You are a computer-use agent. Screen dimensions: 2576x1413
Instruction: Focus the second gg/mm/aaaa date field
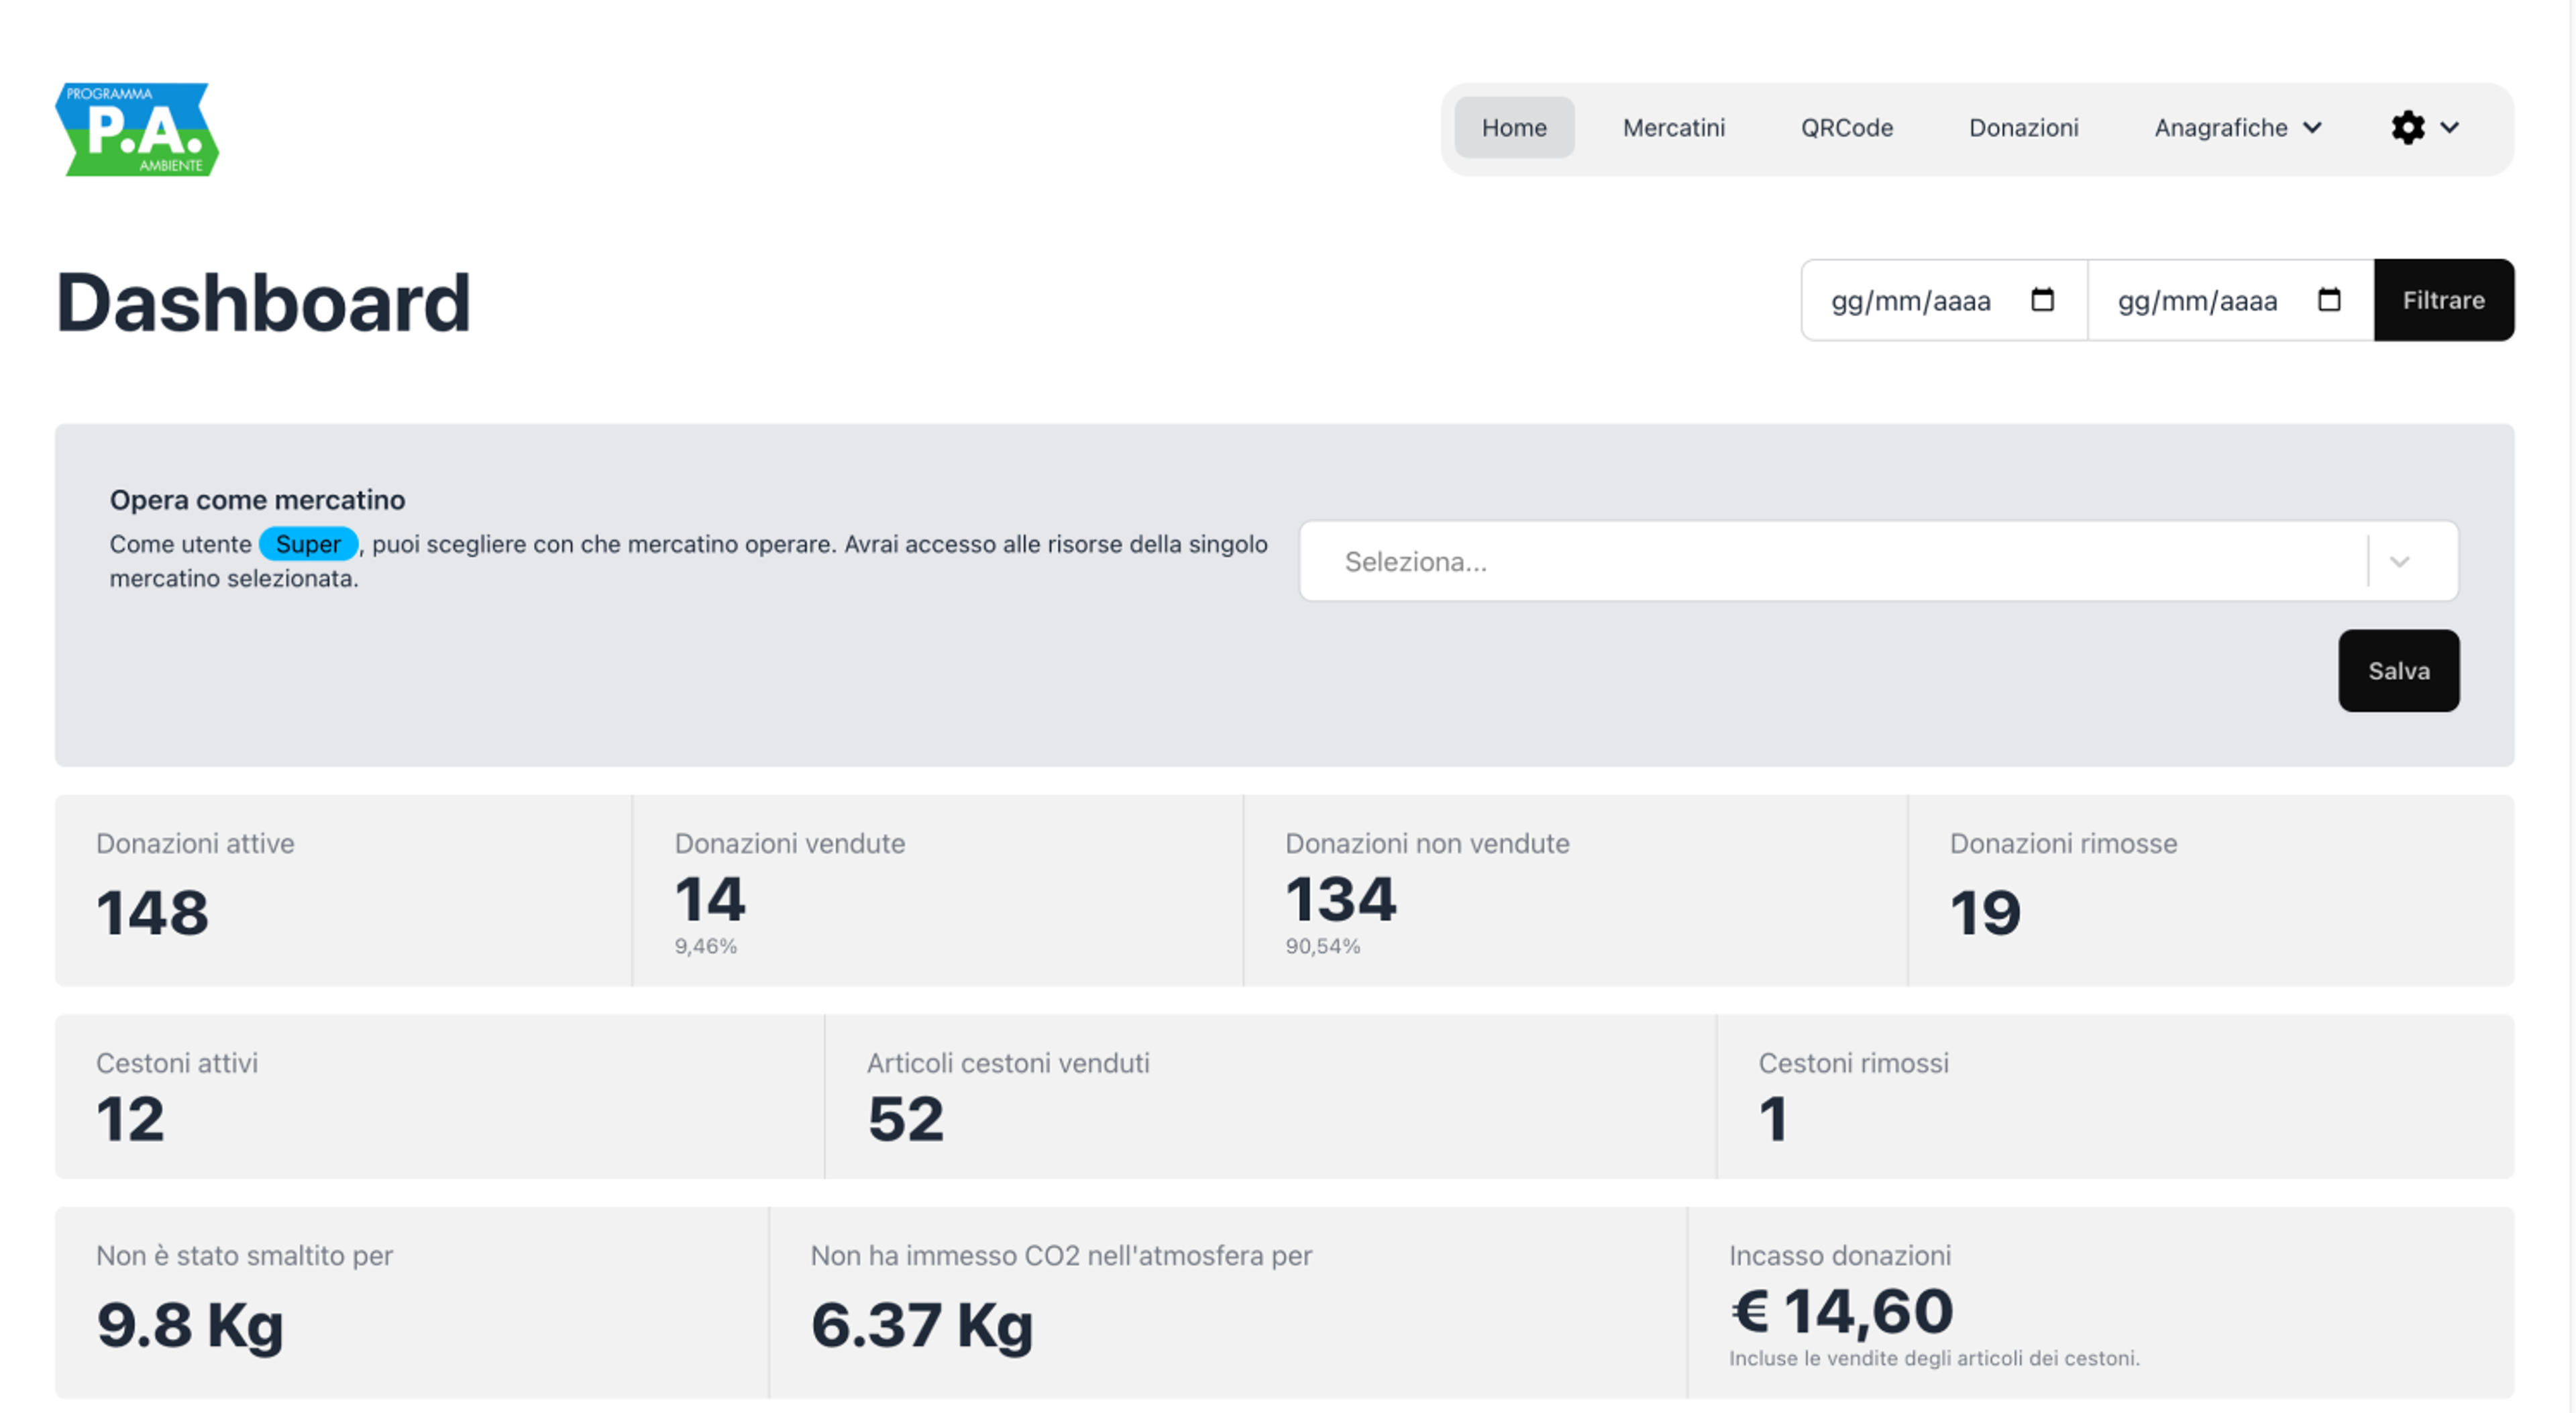[x=2230, y=300]
